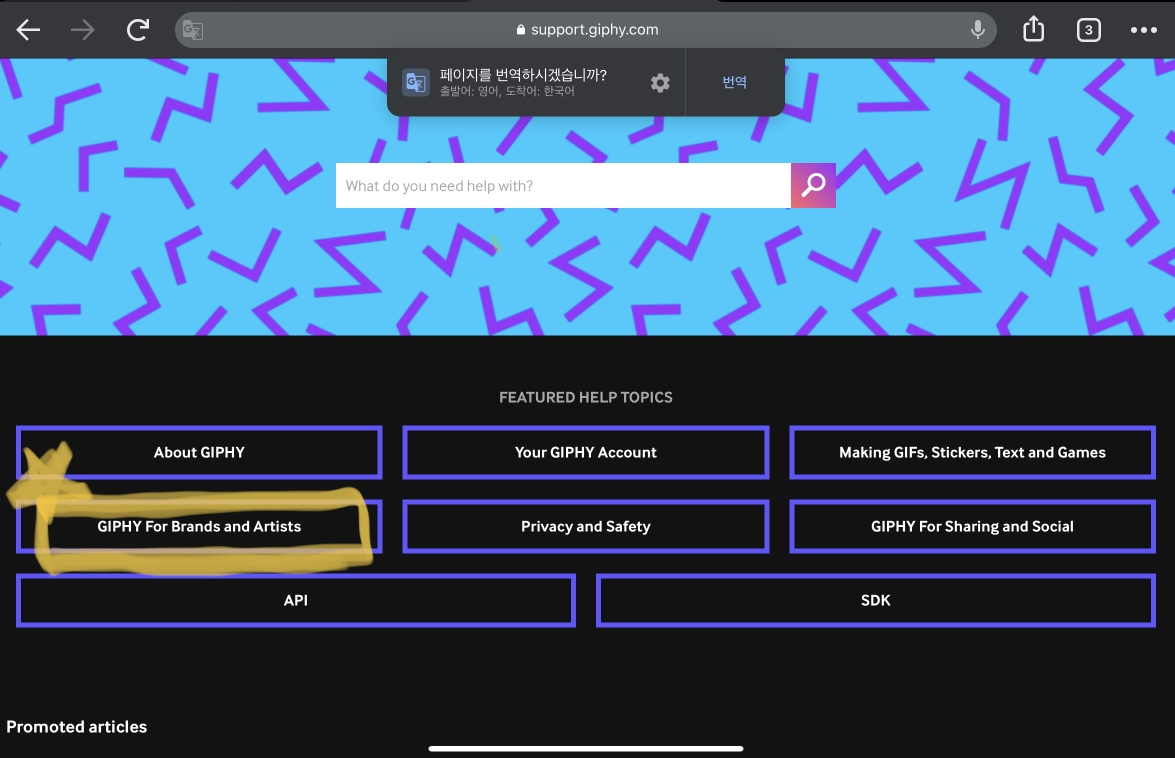Open GIPHY For Brands and Artists
The height and width of the screenshot is (758, 1175).
(199, 527)
